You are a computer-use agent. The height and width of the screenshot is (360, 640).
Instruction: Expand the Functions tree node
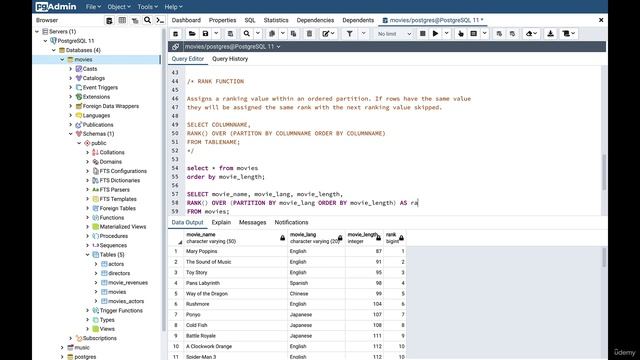(x=87, y=218)
